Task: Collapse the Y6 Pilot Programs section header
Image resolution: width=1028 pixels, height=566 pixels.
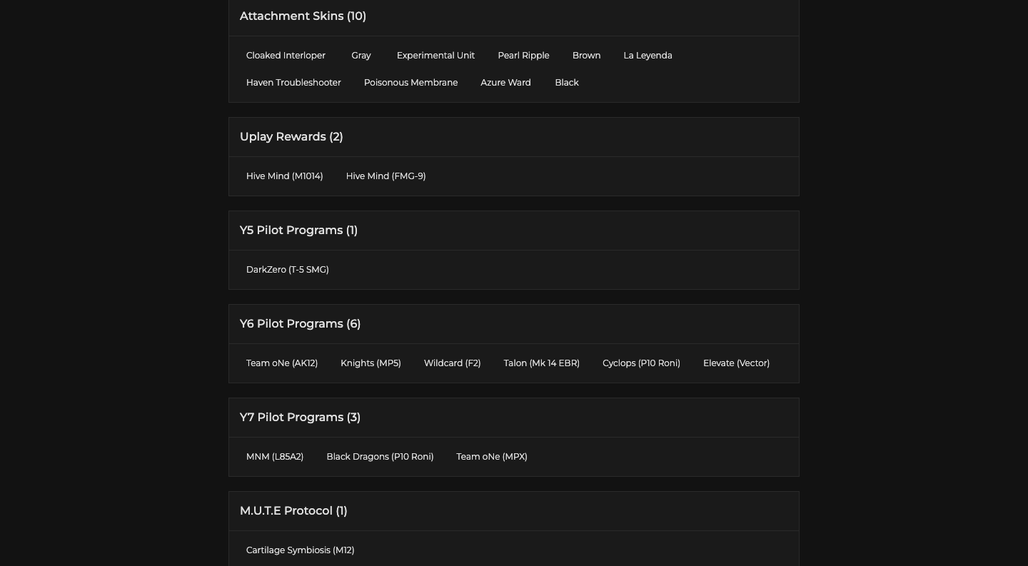Action: [513, 324]
